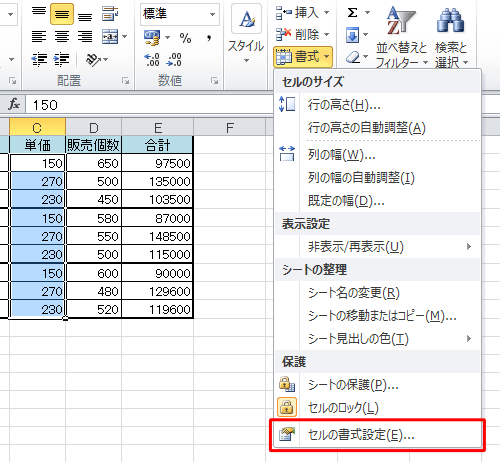Open the スタイル styles button

(246, 33)
